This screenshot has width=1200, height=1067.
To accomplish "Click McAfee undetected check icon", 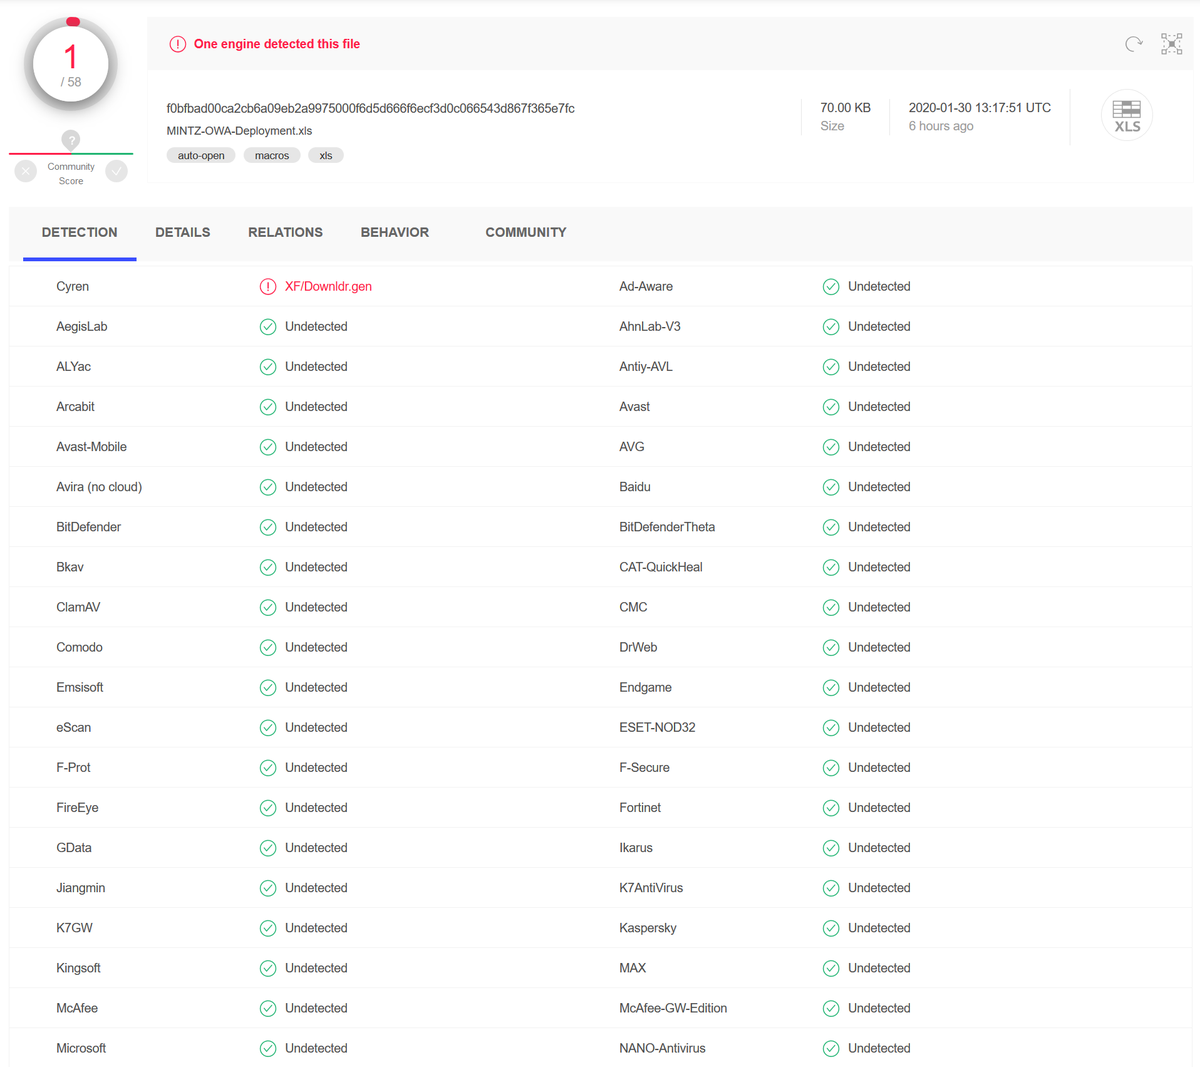I will coord(268,1008).
